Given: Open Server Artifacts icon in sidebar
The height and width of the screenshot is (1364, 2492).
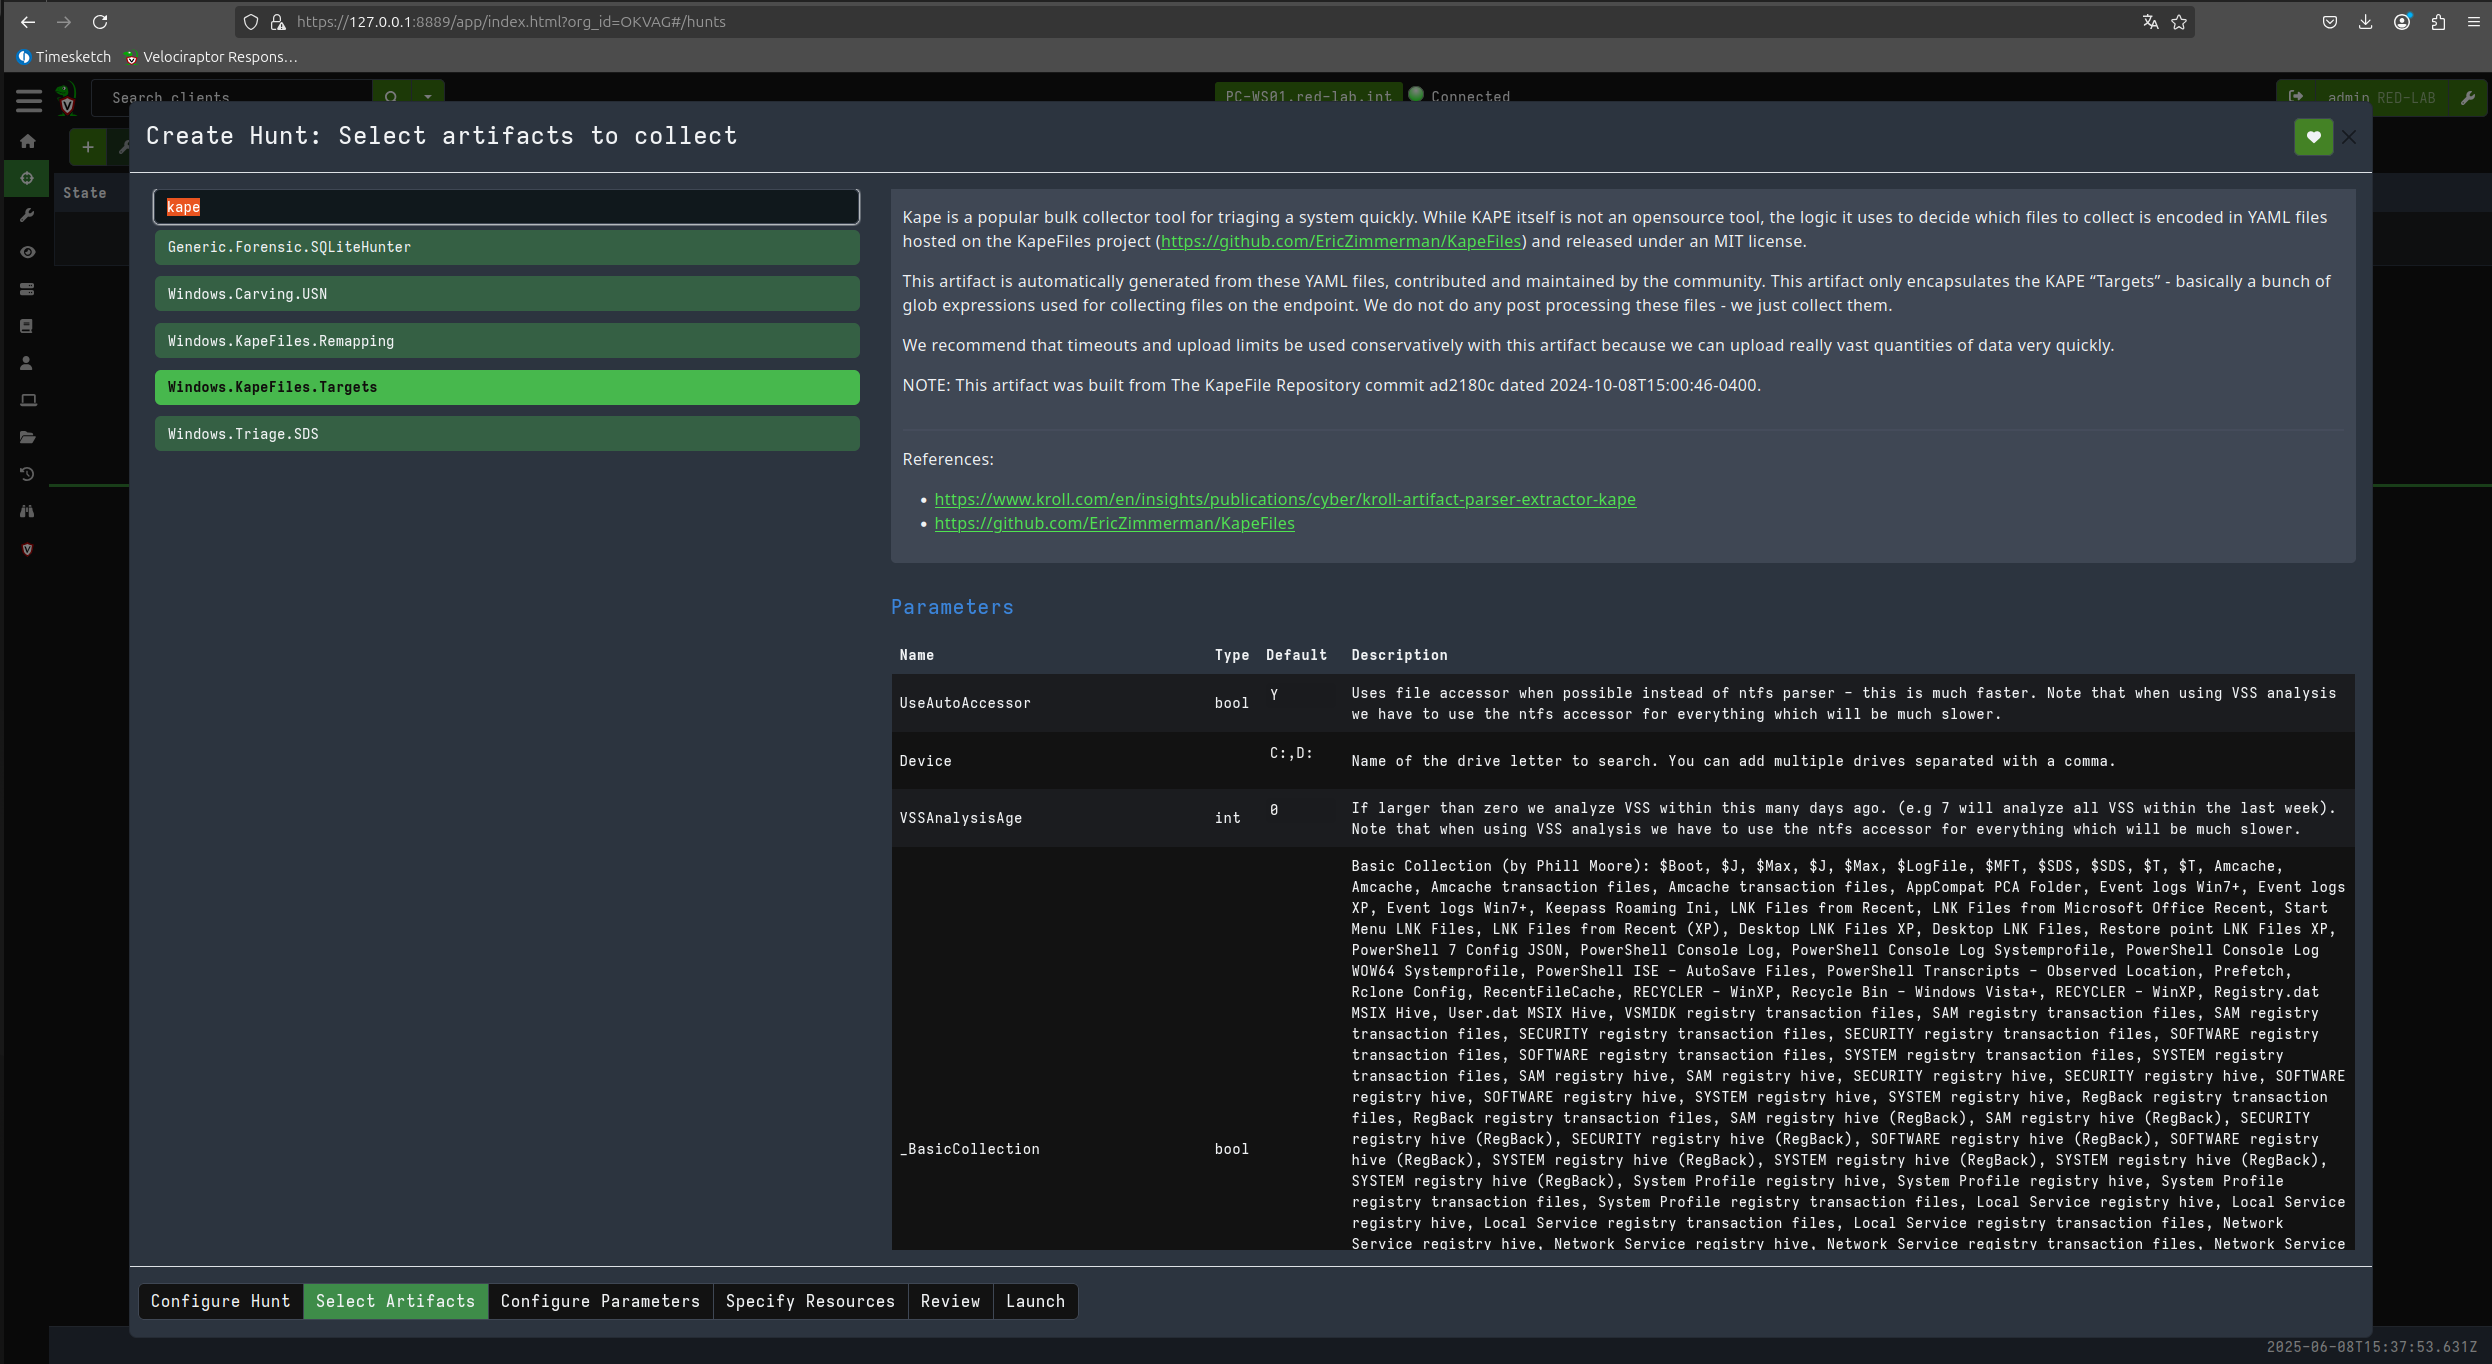Looking at the screenshot, I should 28,289.
